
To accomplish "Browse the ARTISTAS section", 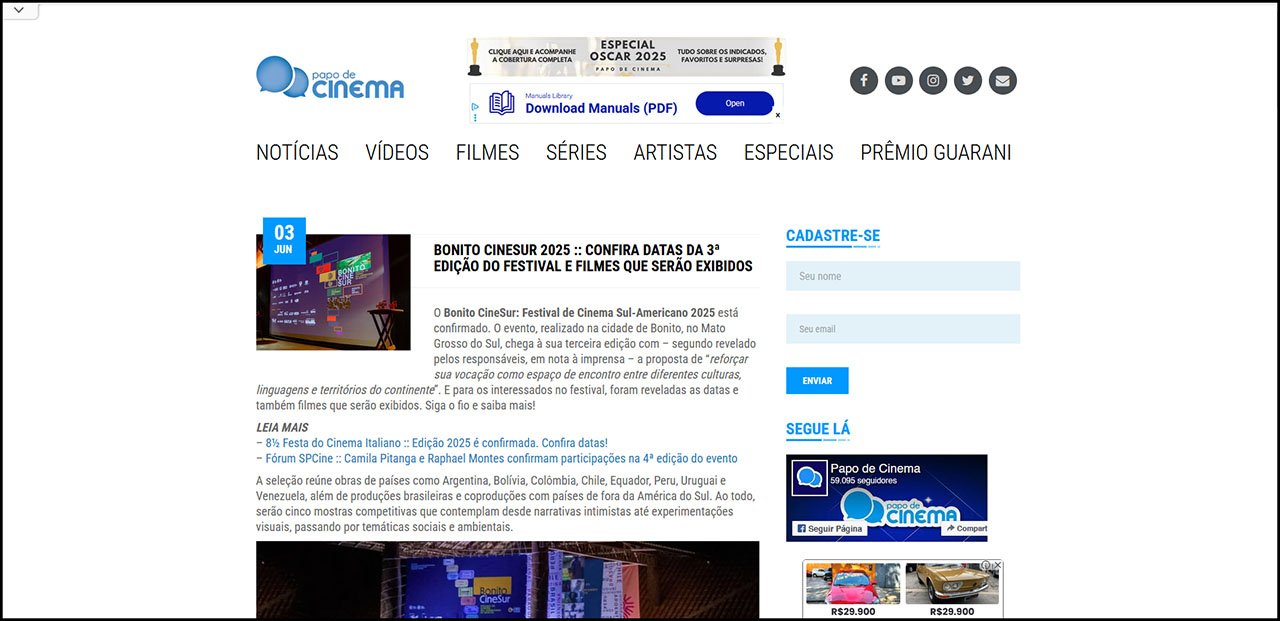I will [x=675, y=152].
